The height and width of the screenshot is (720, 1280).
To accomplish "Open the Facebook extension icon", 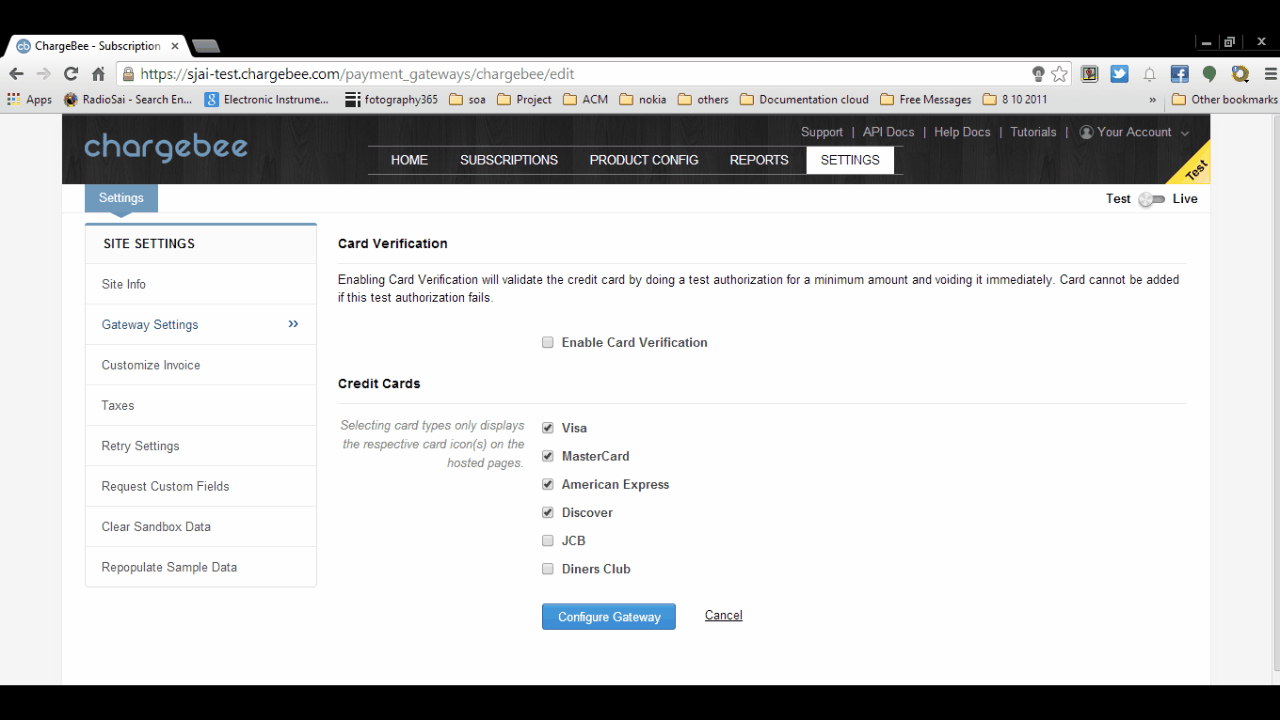I will coord(1179,74).
